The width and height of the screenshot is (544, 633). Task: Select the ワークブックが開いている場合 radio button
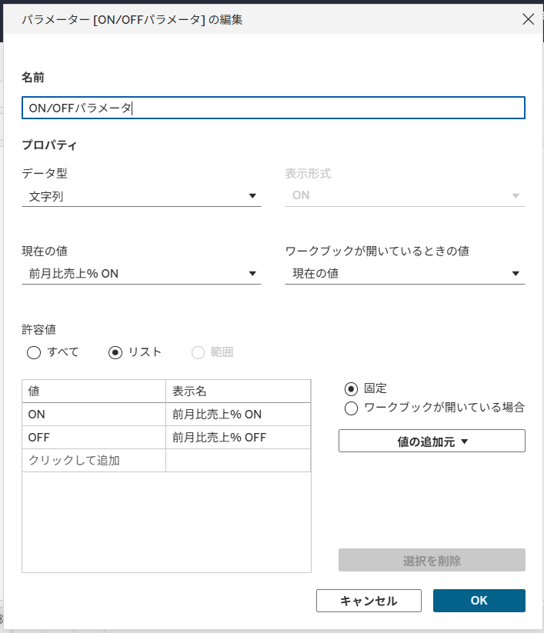click(x=351, y=408)
